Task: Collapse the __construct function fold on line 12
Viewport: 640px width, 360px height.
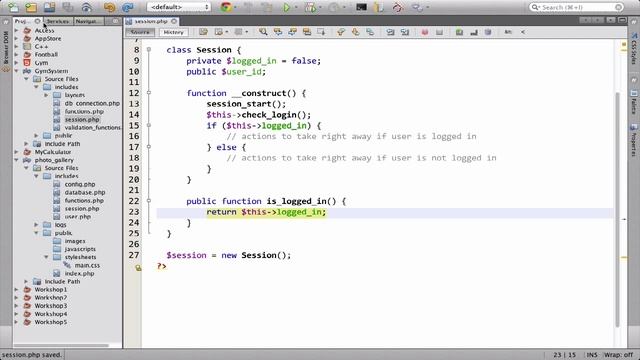Action: coord(149,93)
